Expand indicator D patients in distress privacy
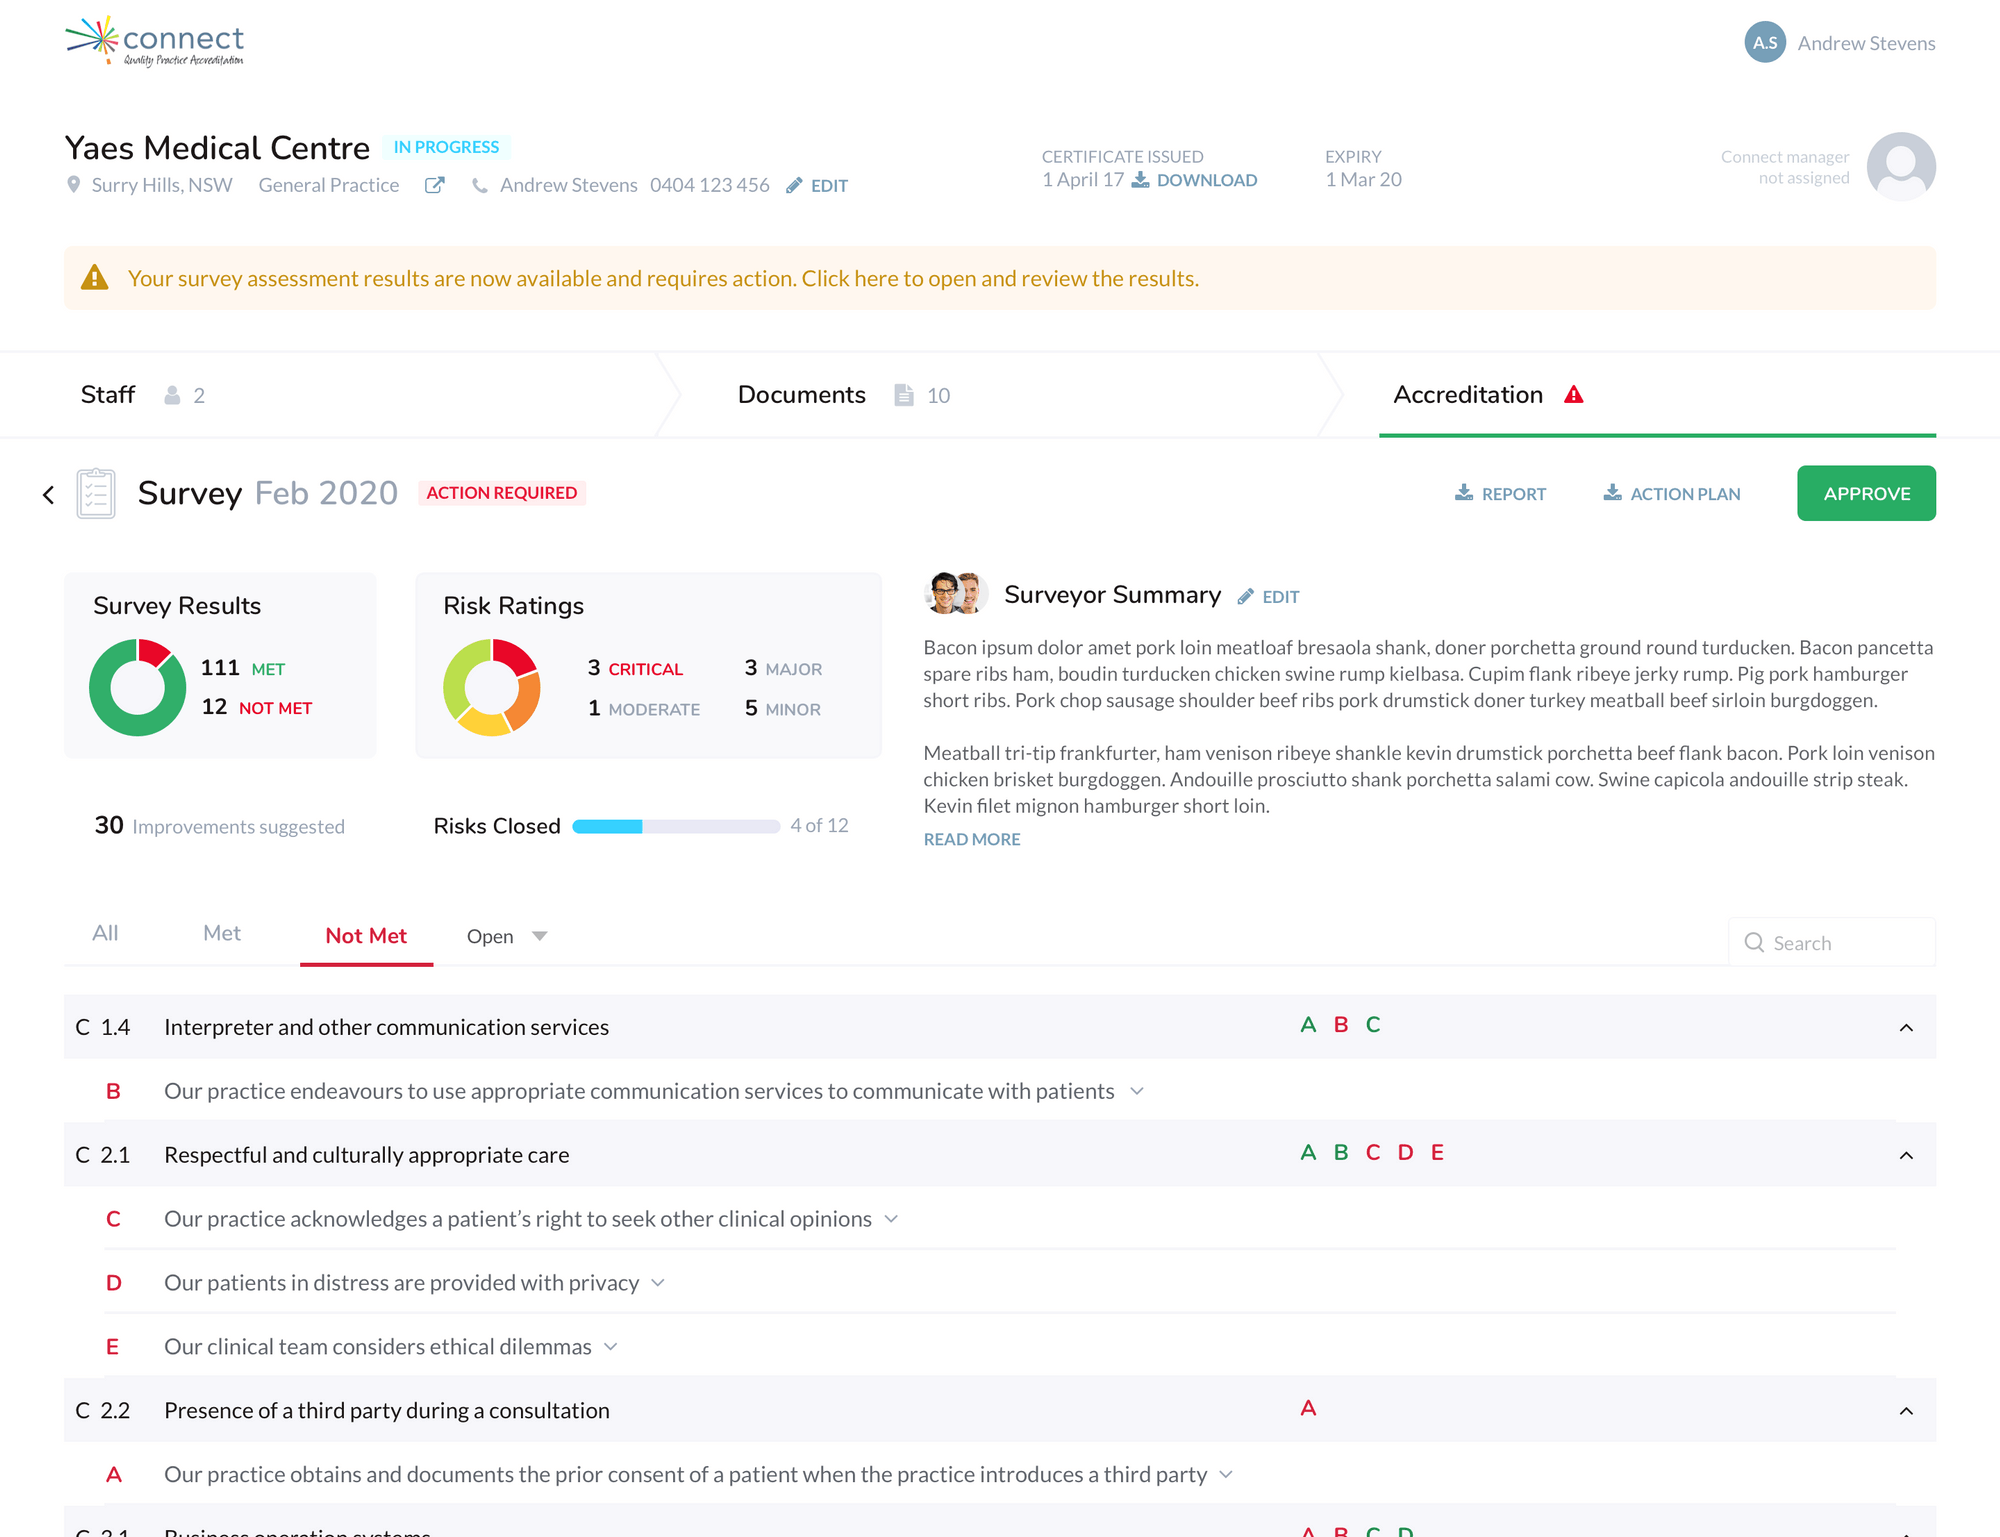This screenshot has height=1537, width=2000. (658, 1283)
